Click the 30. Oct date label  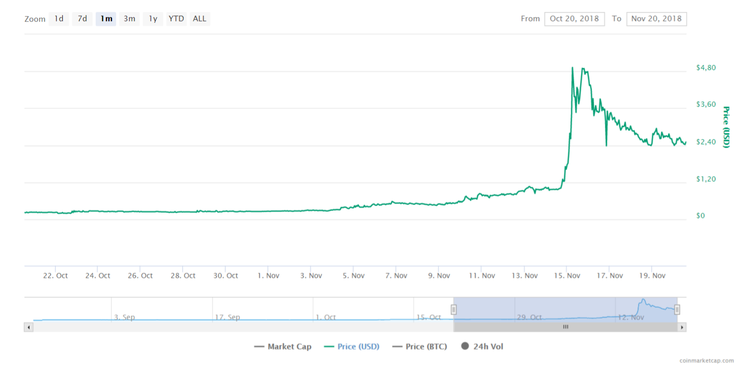coord(225,276)
